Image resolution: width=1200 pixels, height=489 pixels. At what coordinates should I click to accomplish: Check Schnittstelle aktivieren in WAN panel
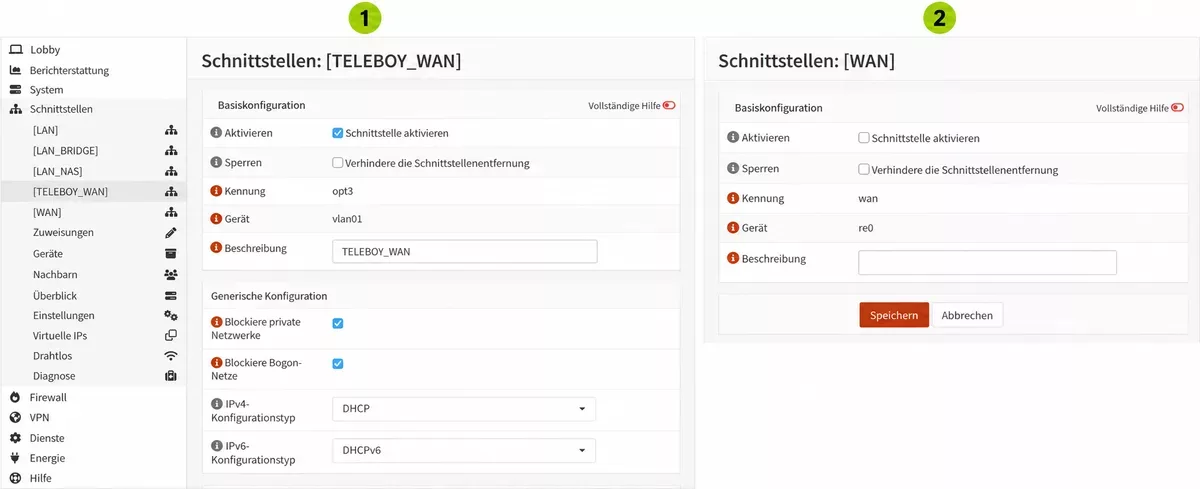click(x=864, y=138)
